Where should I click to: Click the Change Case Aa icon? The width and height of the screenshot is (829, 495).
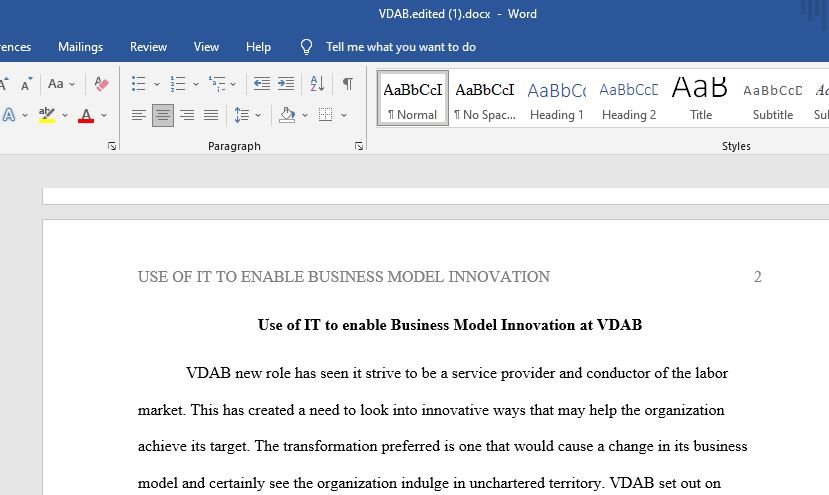[x=56, y=84]
